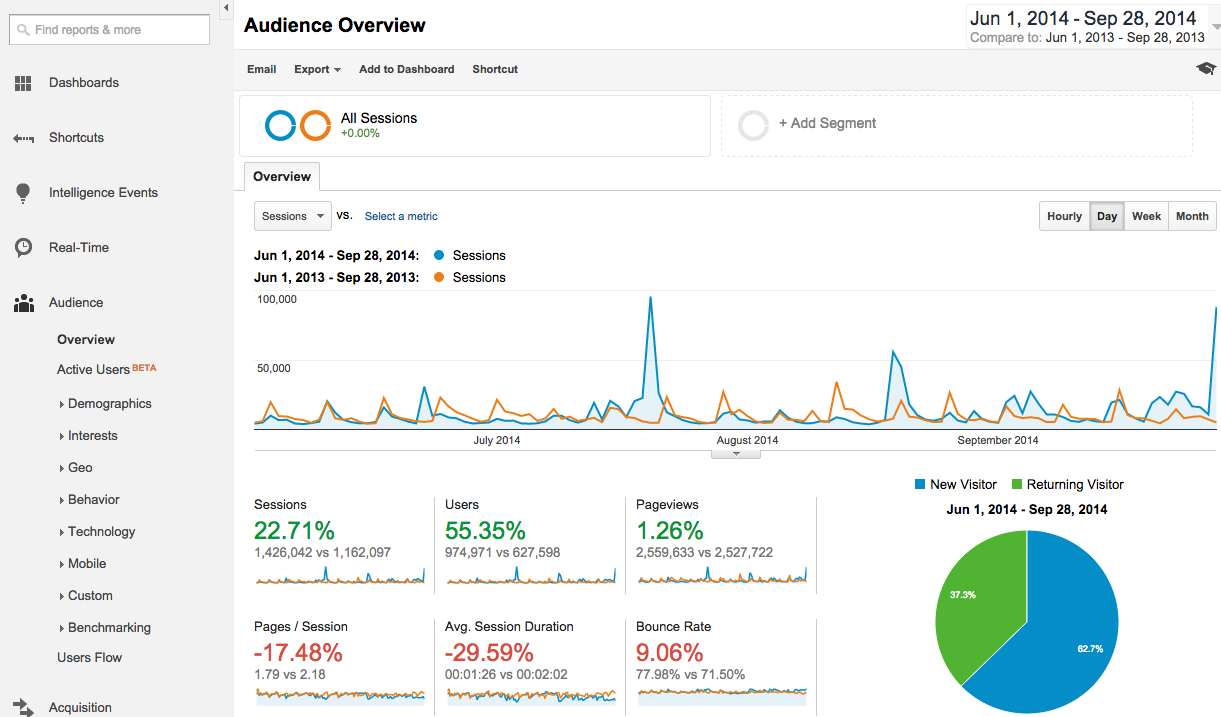Switch the graph to Month view
This screenshot has width=1221, height=717.
click(x=1191, y=216)
